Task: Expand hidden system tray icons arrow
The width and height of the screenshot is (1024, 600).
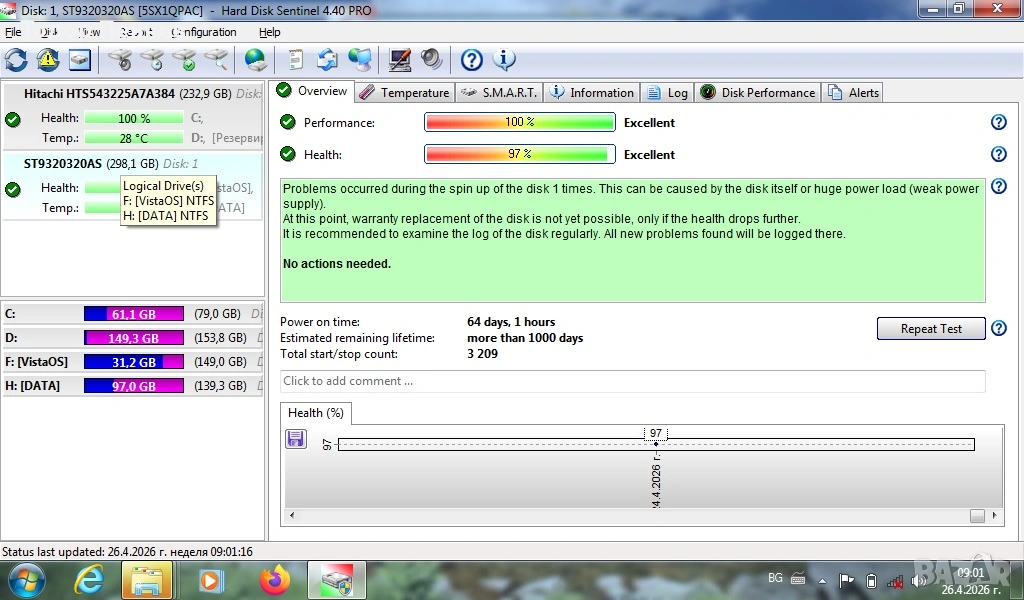Action: click(x=823, y=579)
